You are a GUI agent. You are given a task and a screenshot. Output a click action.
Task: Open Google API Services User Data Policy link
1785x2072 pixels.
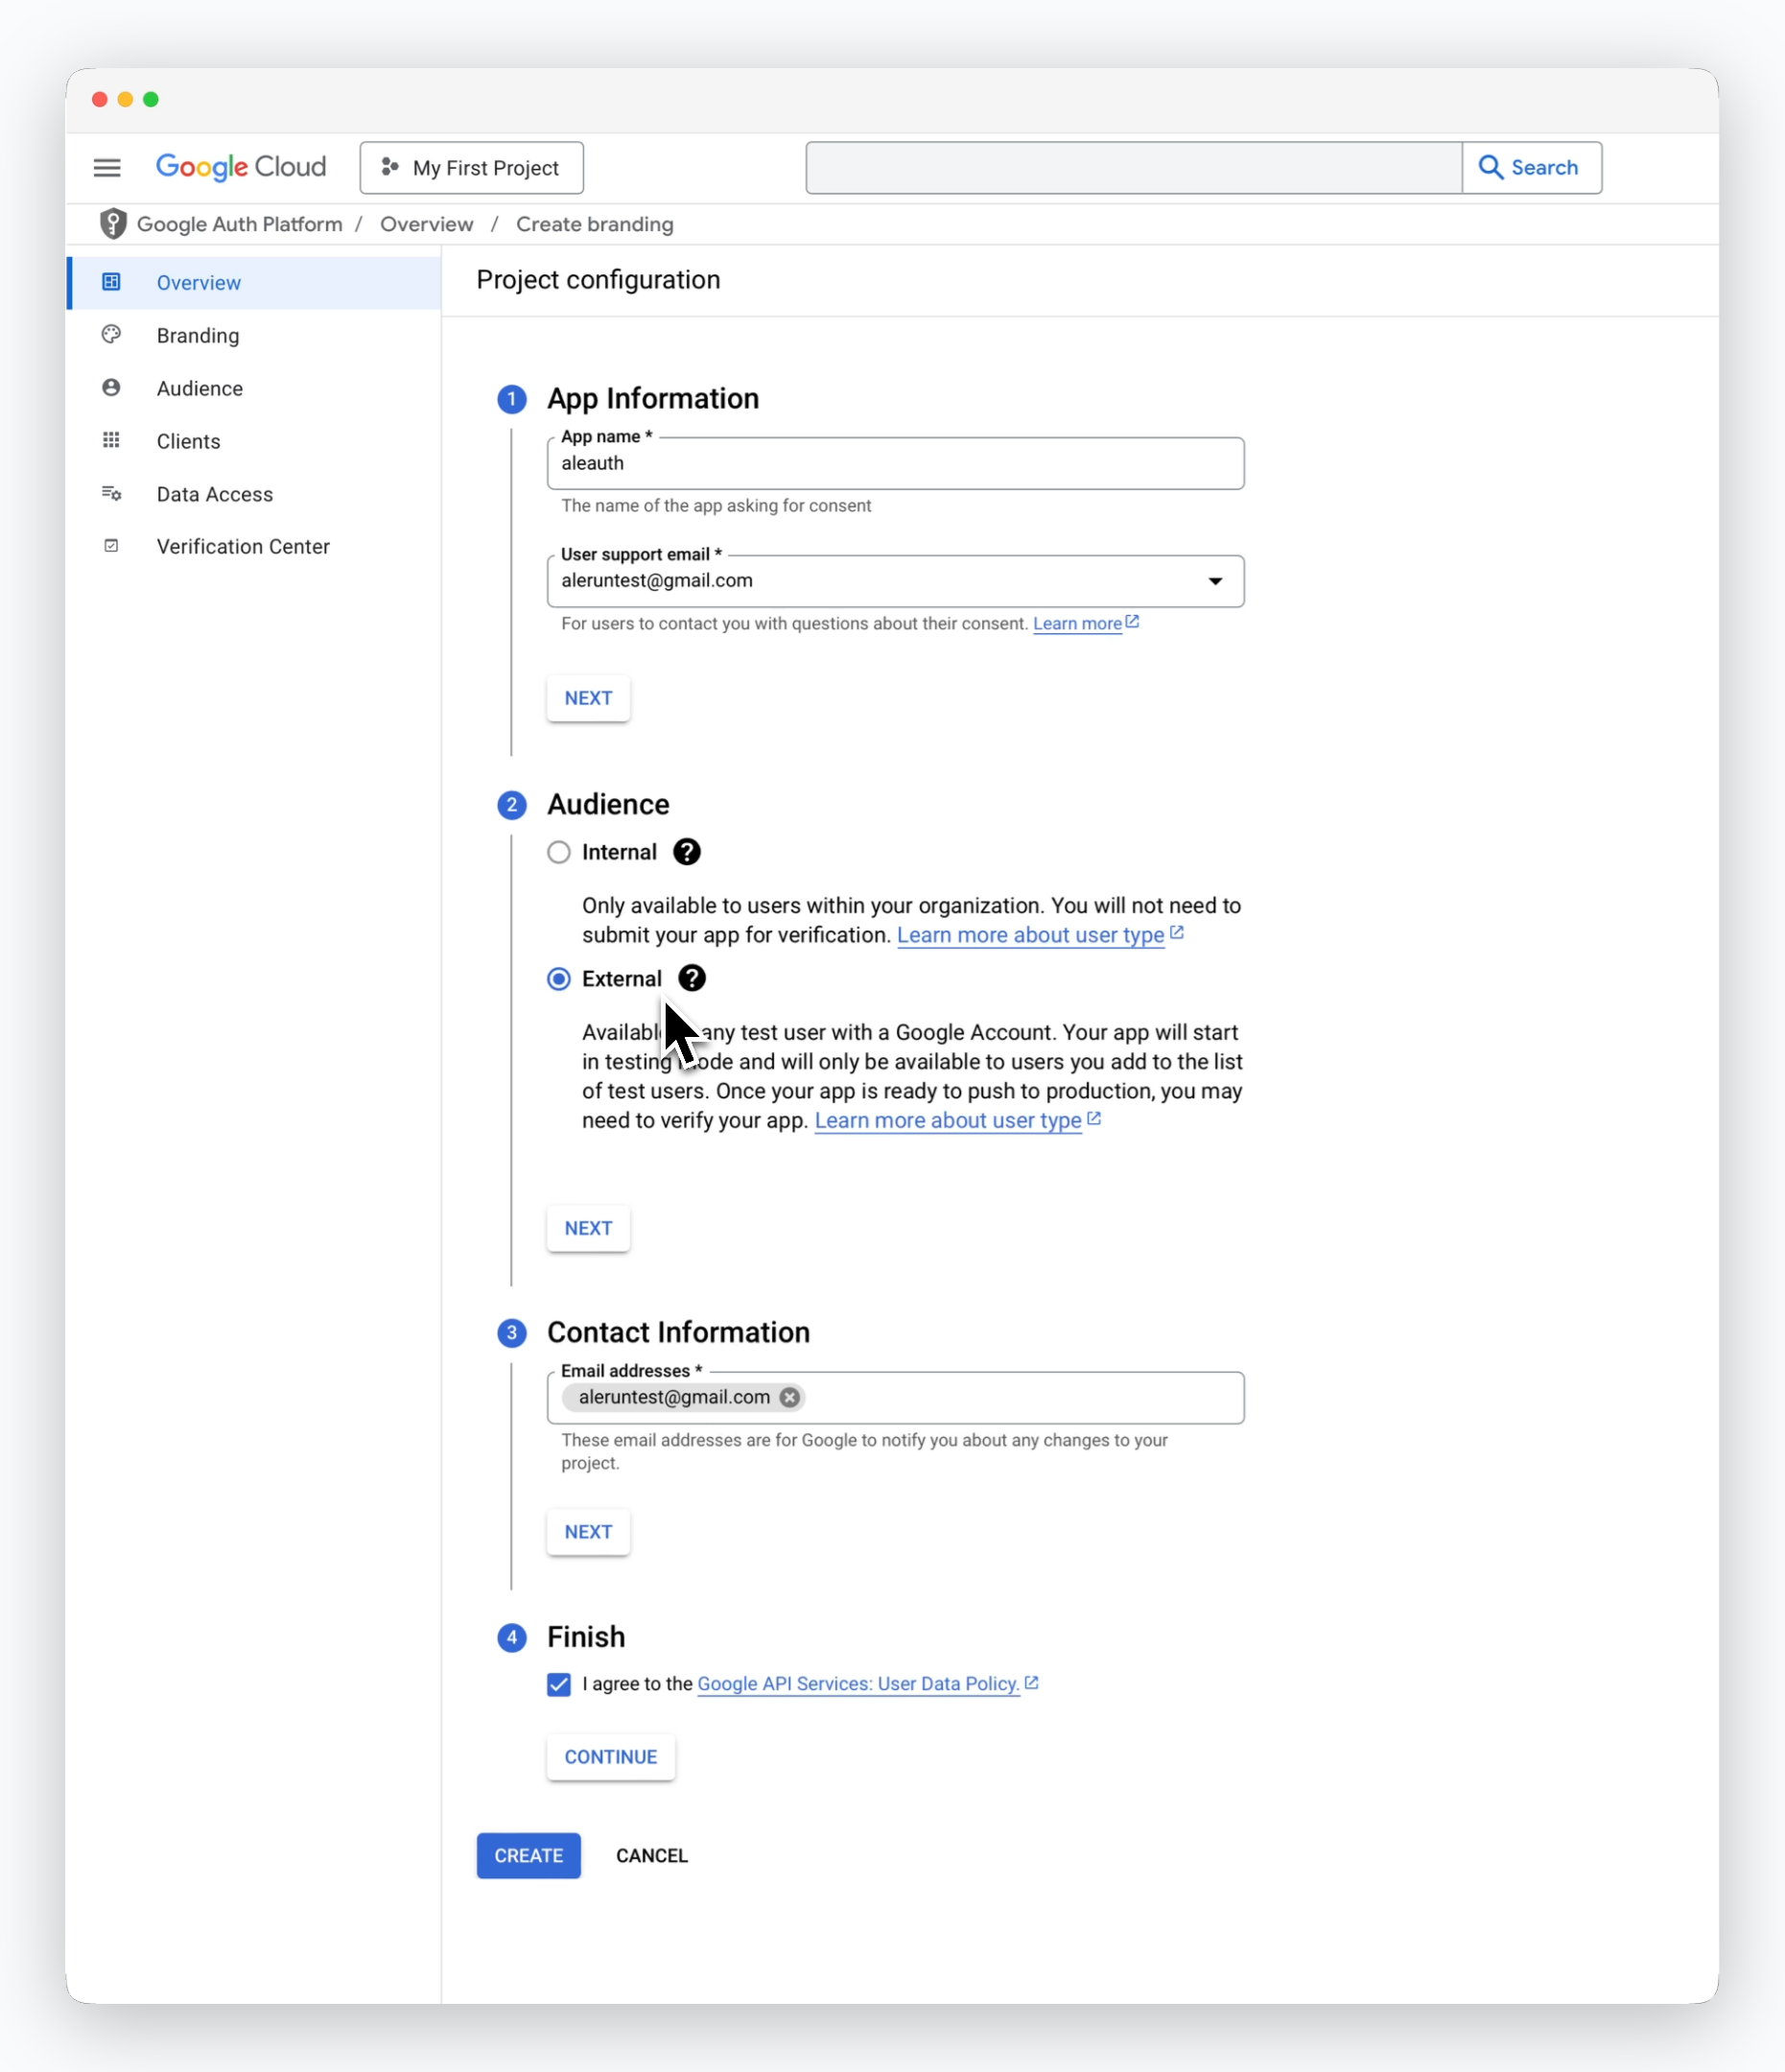[859, 1684]
